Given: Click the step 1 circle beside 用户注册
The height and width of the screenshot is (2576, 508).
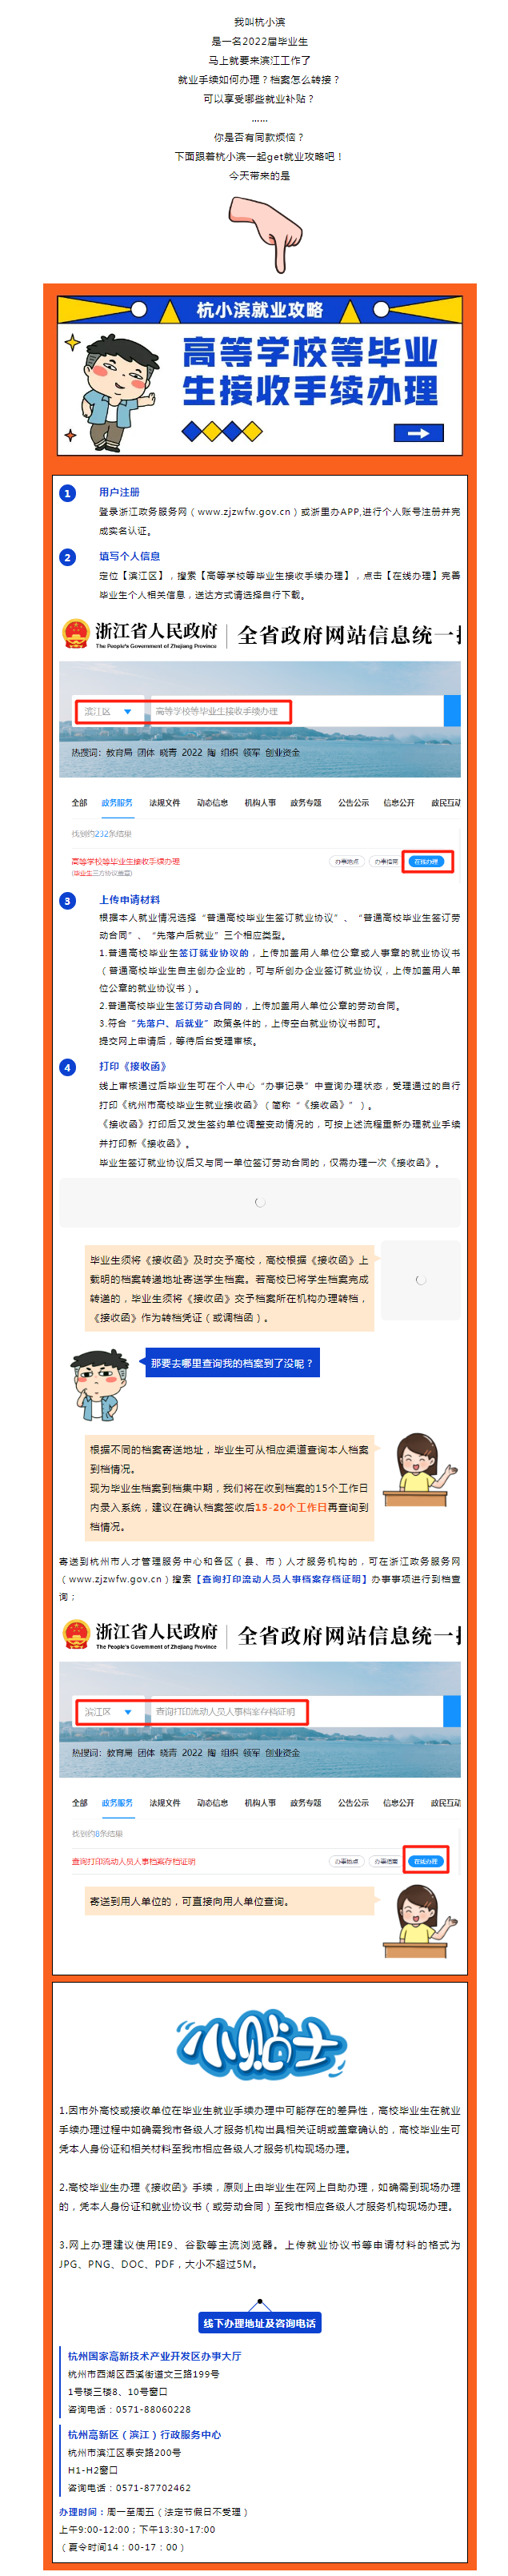Looking at the screenshot, I should point(68,493).
